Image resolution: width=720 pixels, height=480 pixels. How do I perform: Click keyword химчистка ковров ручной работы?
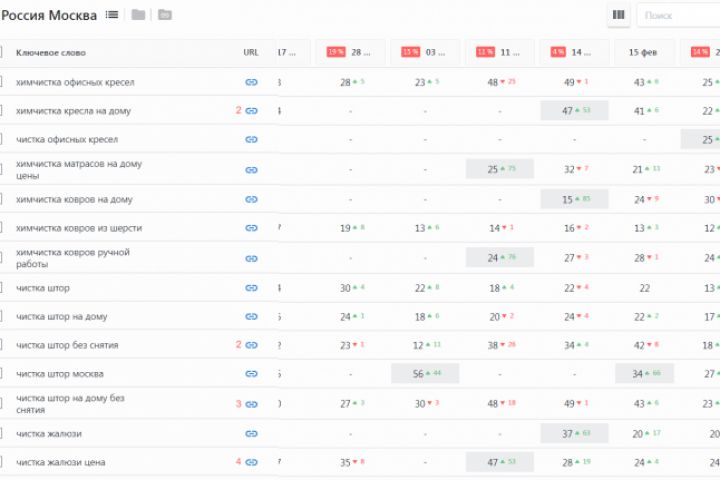[x=73, y=258]
